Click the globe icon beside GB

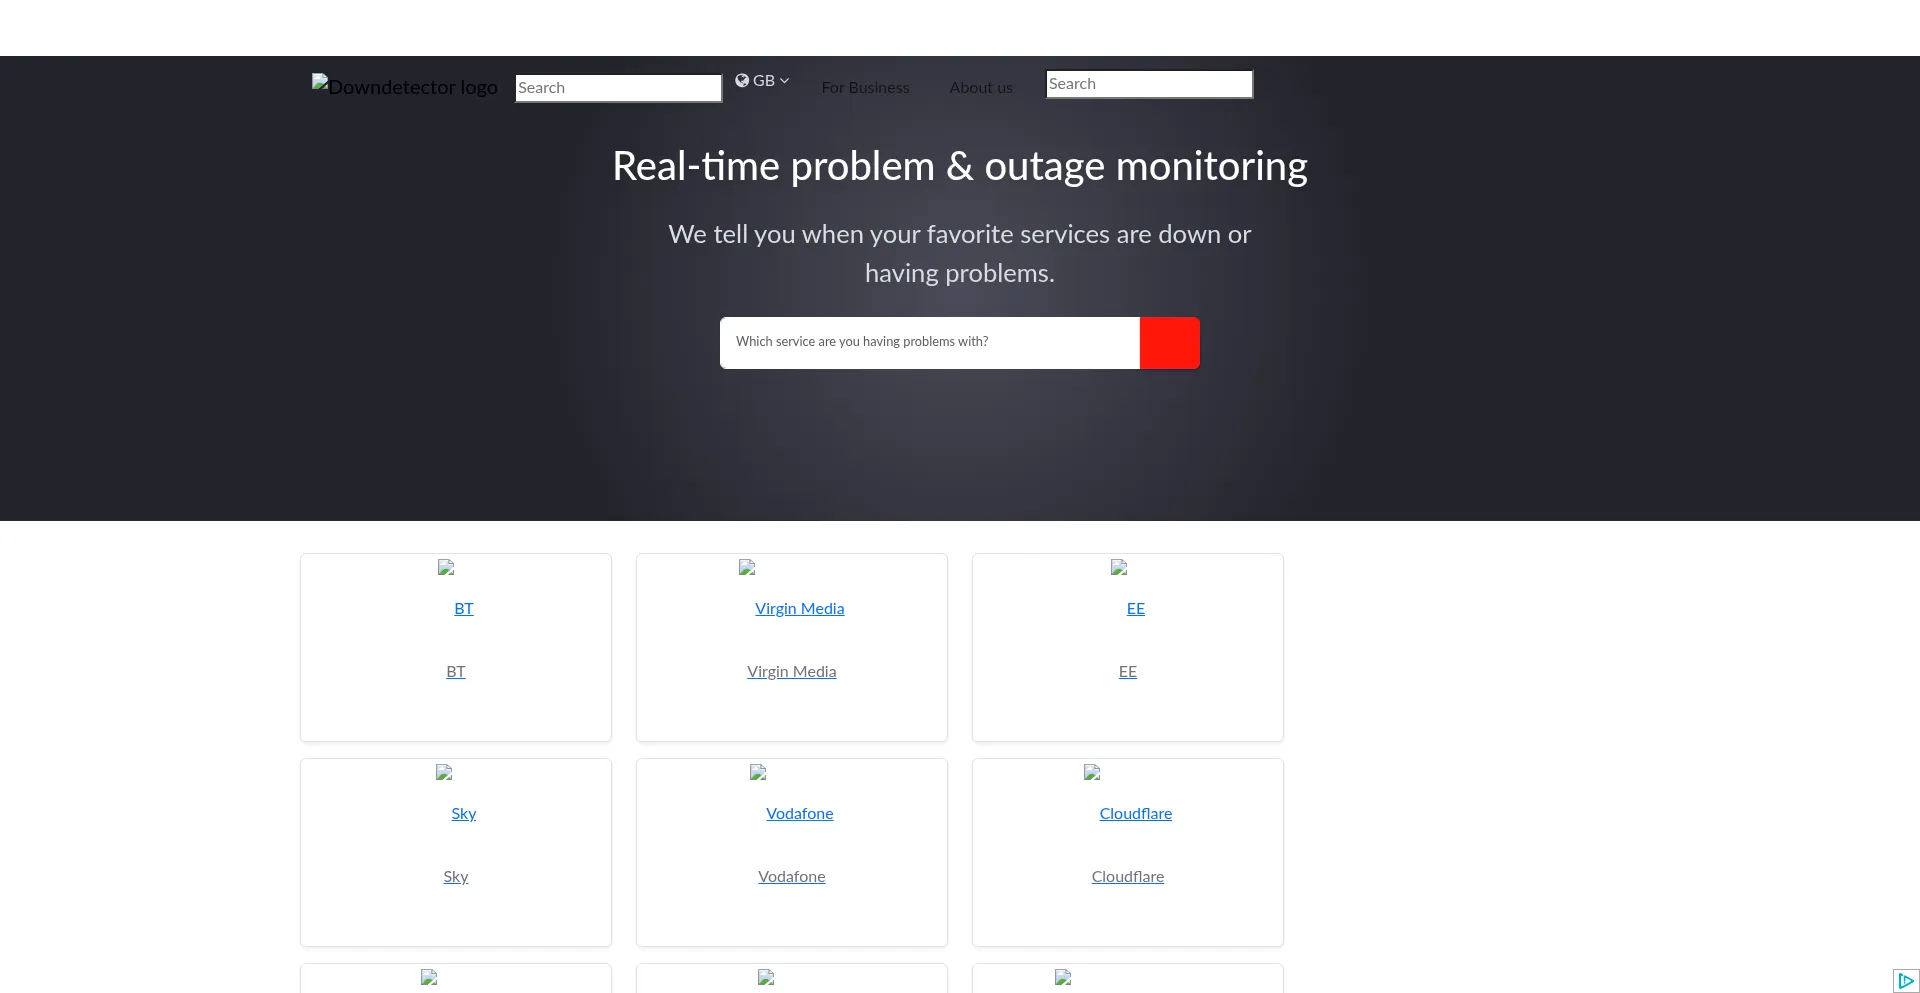(742, 81)
